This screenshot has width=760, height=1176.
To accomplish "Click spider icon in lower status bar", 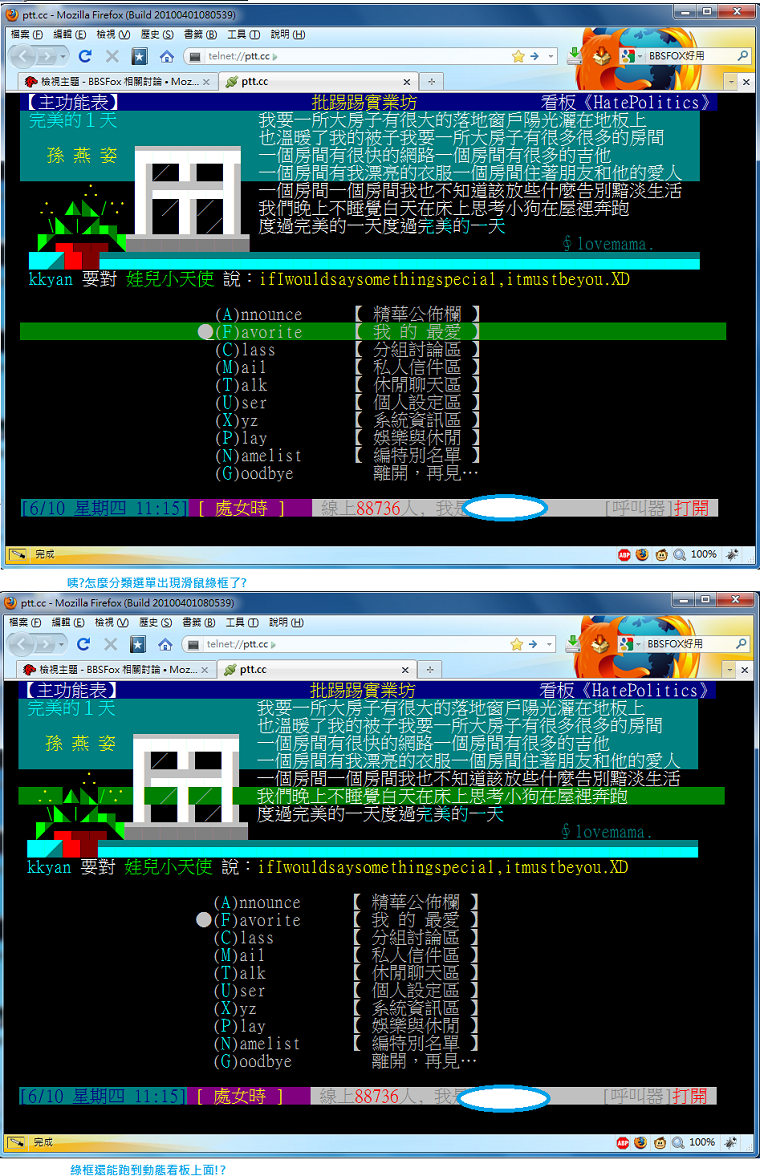I will click(731, 1142).
